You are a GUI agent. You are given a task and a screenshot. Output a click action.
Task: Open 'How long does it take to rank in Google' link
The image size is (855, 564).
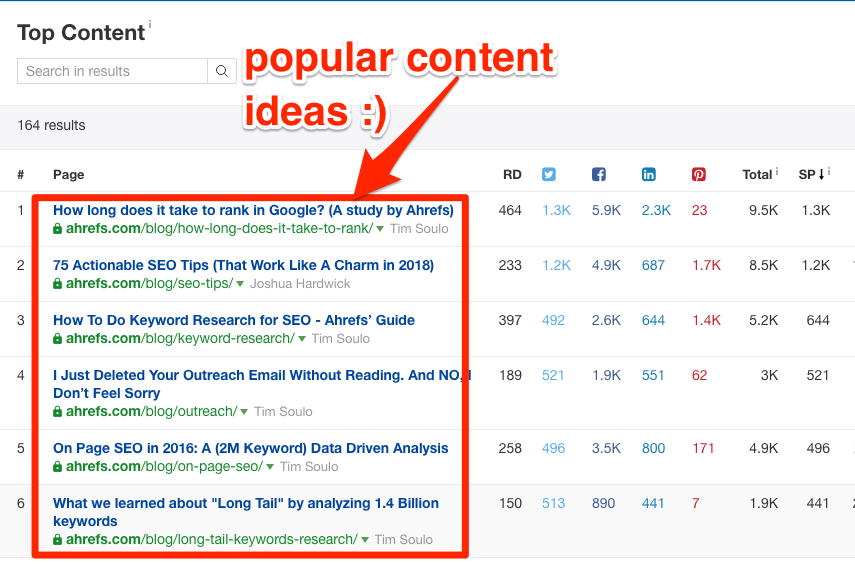(x=254, y=211)
